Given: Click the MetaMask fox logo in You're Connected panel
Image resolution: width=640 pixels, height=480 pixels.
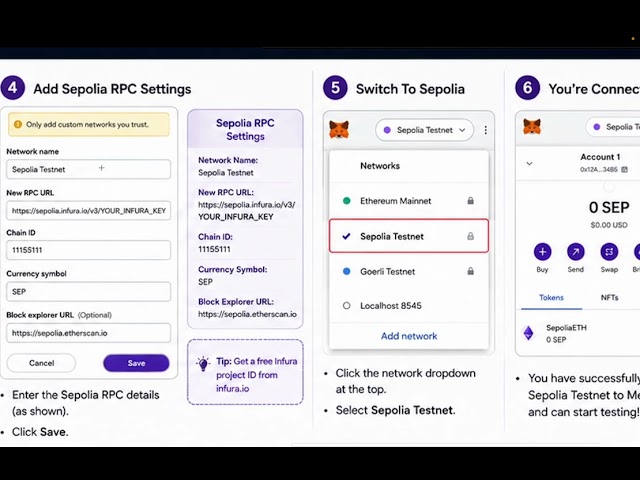Looking at the screenshot, I should (x=532, y=127).
